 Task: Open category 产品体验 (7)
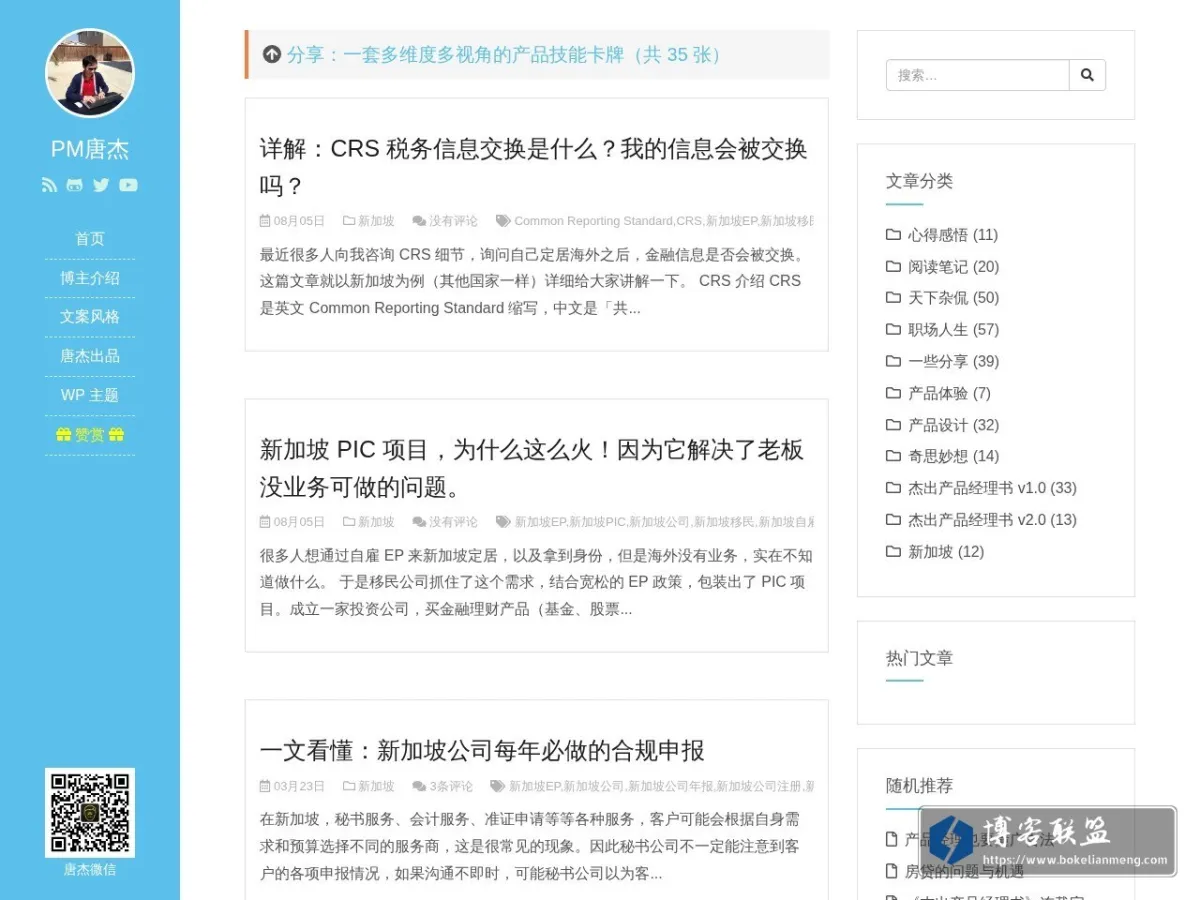point(949,394)
